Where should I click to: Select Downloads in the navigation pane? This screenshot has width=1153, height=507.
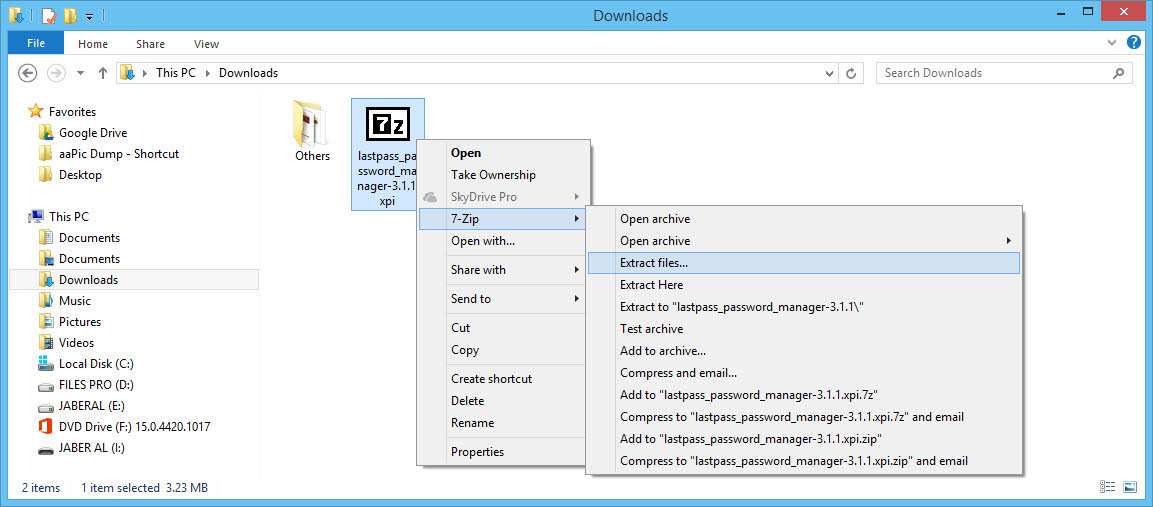coord(88,280)
